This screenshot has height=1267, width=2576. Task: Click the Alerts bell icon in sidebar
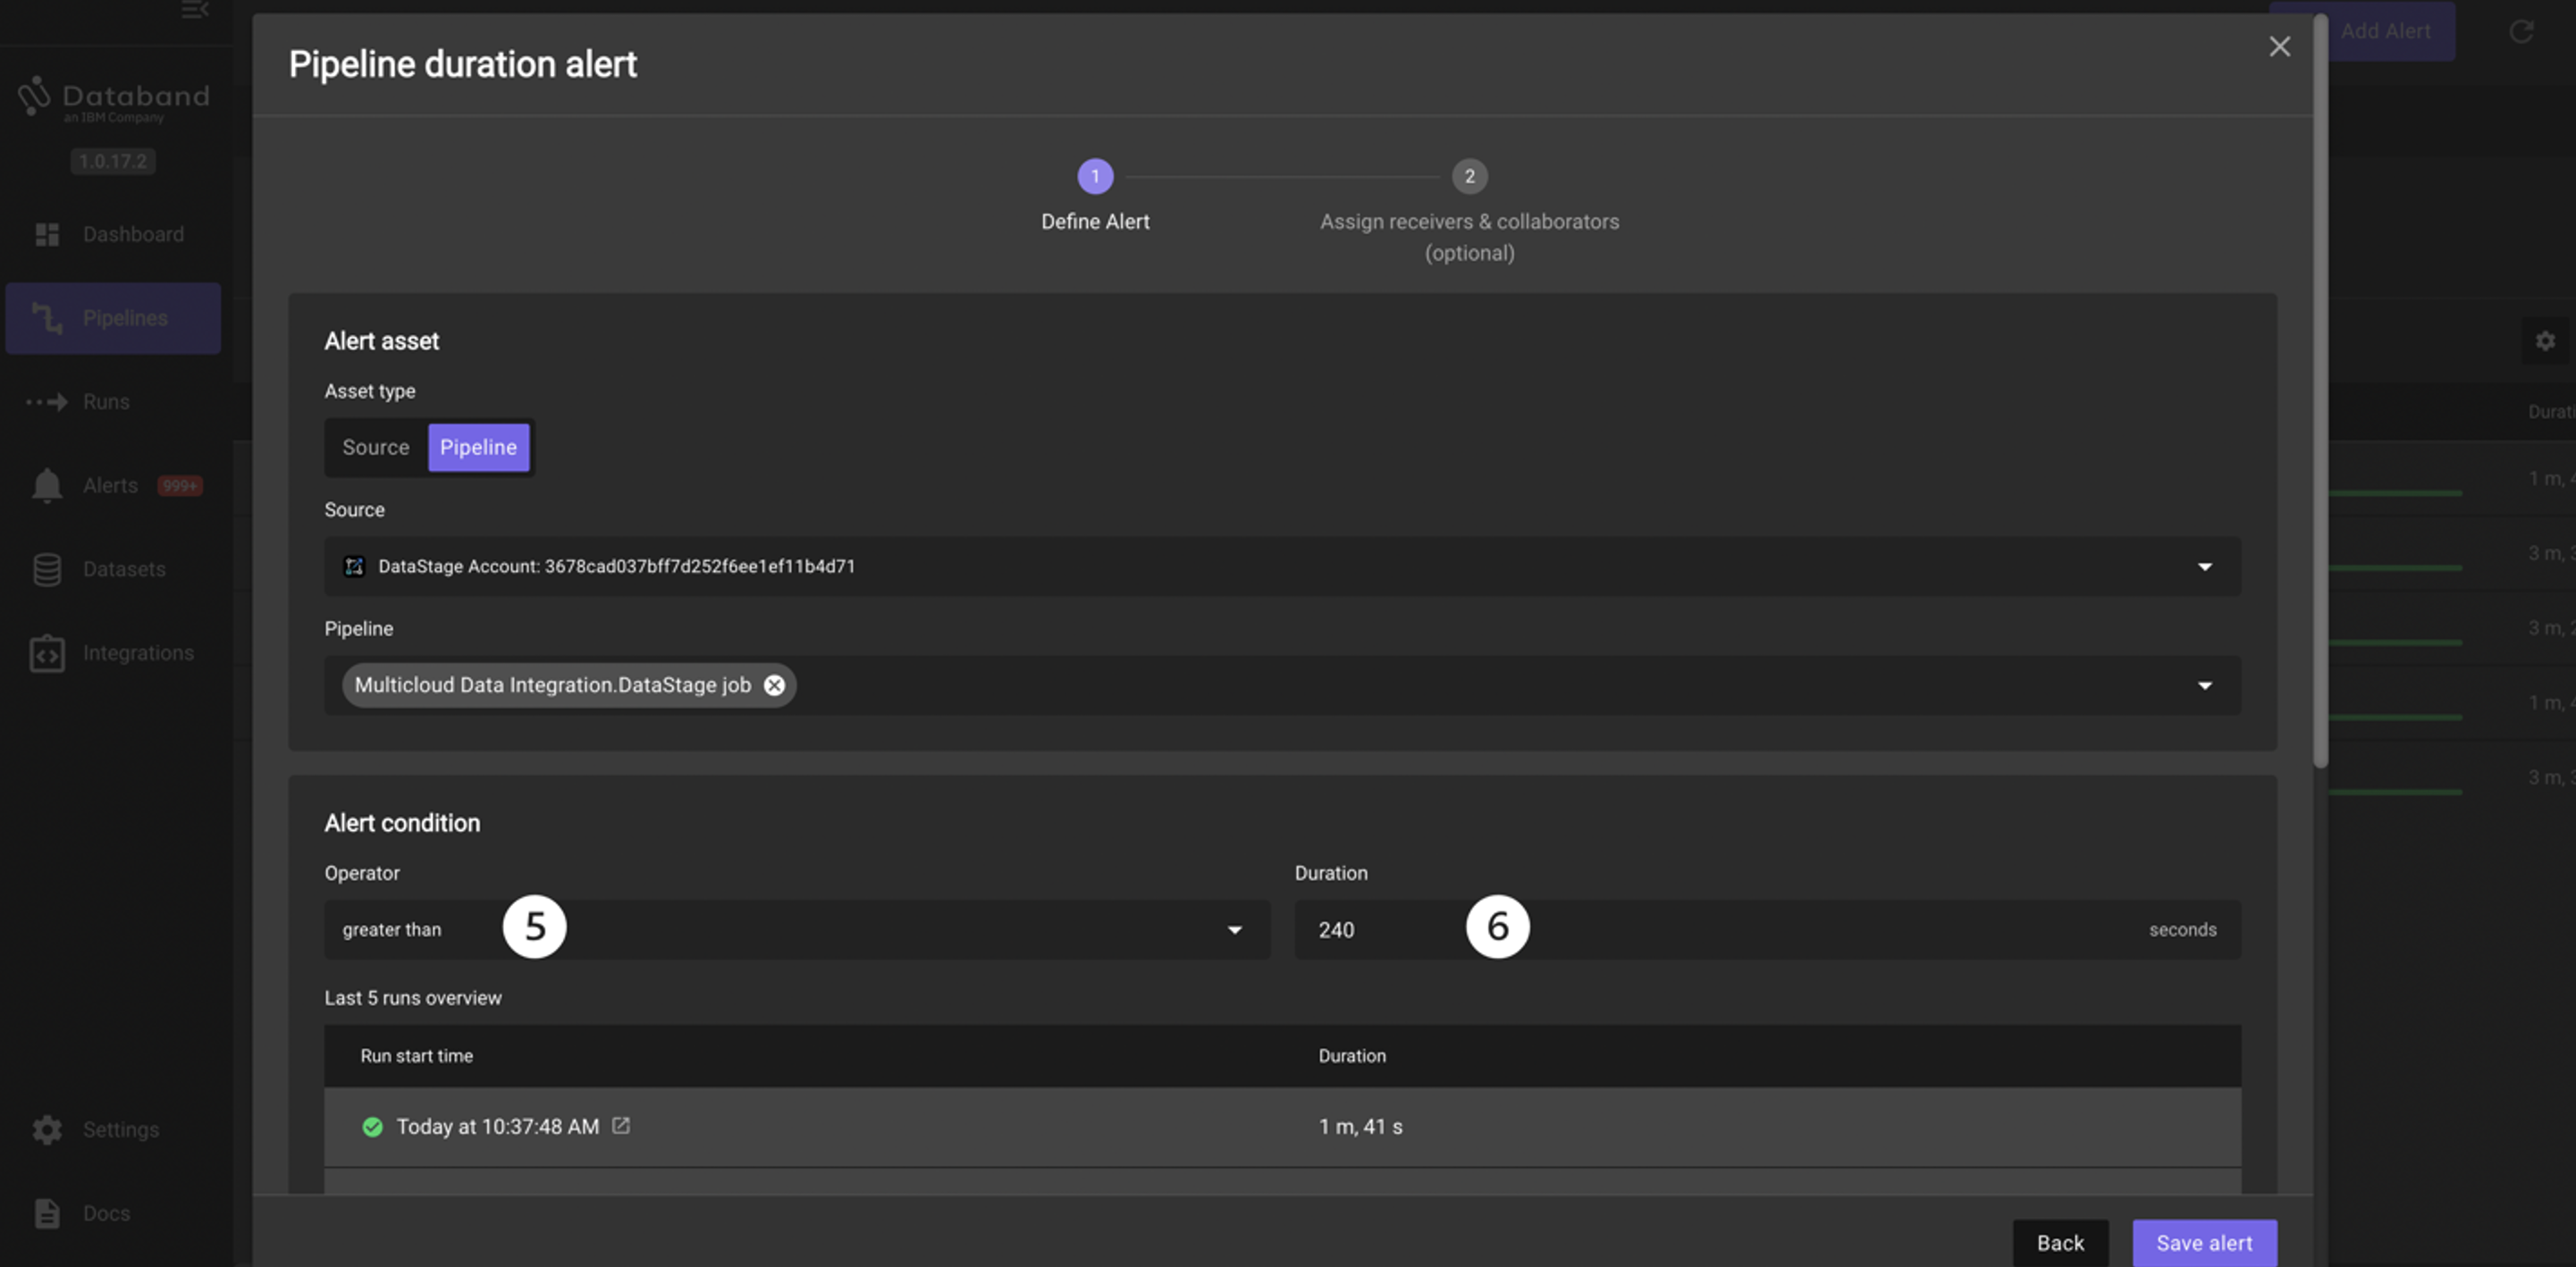[47, 486]
